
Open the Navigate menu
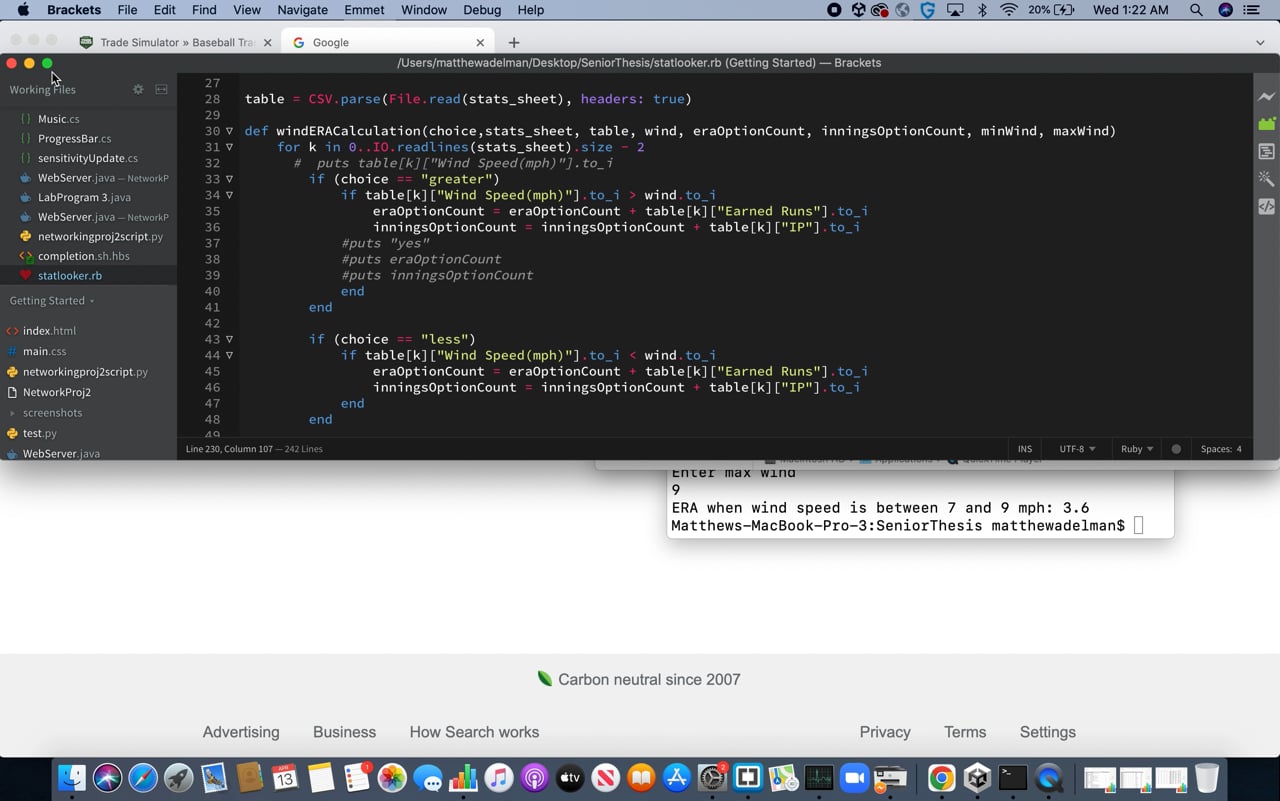302,10
